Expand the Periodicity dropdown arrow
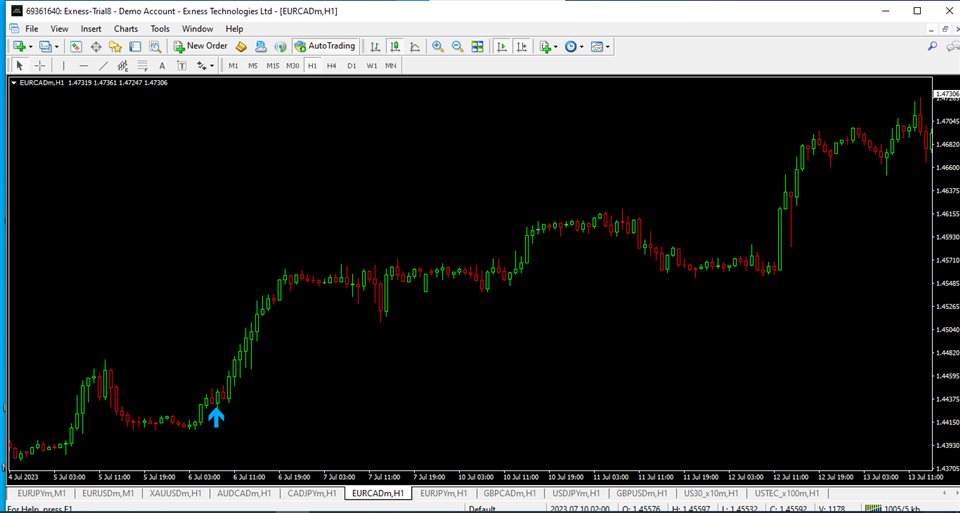Image resolution: width=960 pixels, height=513 pixels. (x=582, y=47)
